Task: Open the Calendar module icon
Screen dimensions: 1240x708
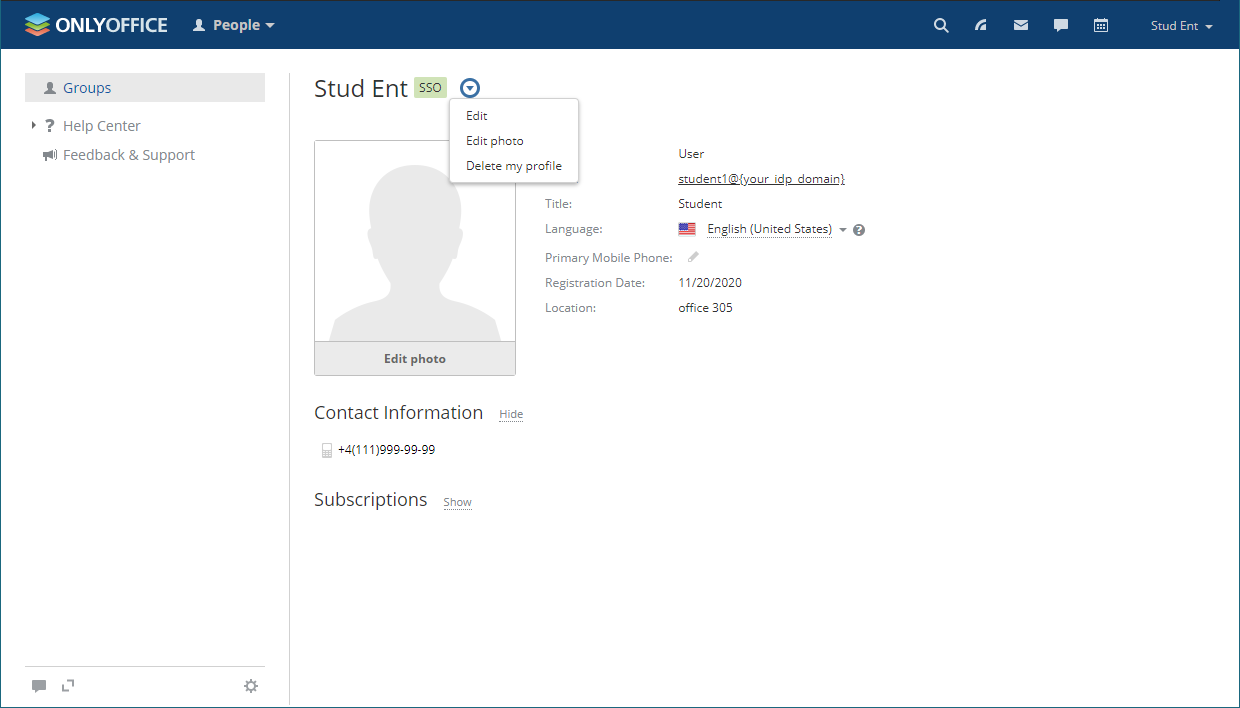Action: (x=1100, y=25)
